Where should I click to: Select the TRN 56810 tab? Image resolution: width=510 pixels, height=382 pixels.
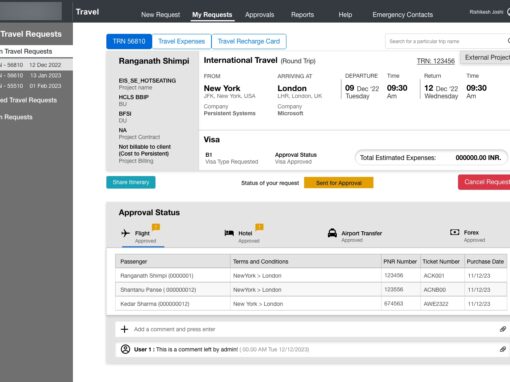pyautogui.click(x=129, y=41)
